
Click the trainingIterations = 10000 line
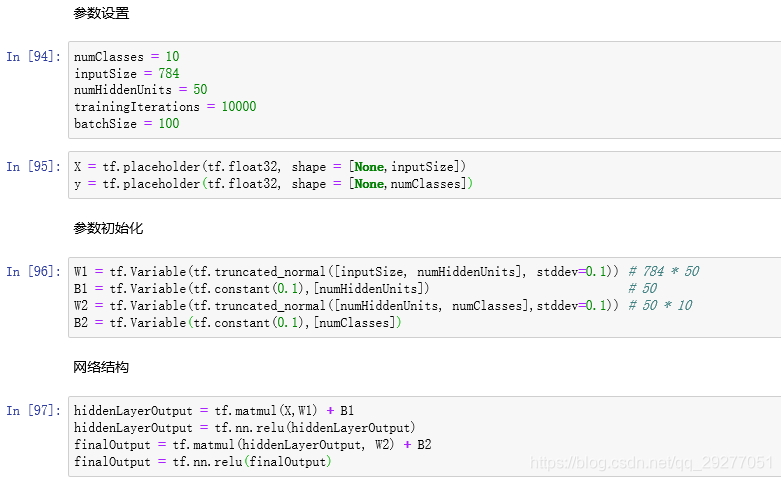[x=165, y=107]
